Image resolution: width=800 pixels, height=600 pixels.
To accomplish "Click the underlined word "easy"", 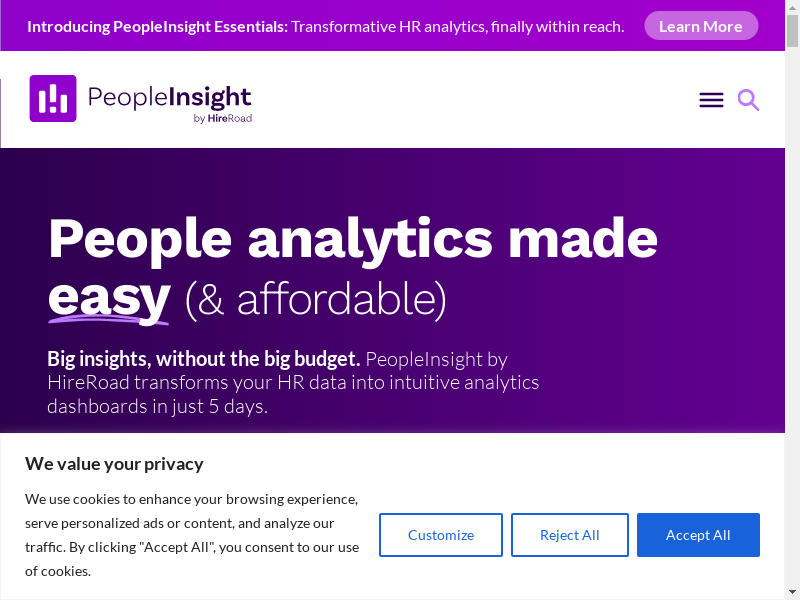I will coord(109,297).
